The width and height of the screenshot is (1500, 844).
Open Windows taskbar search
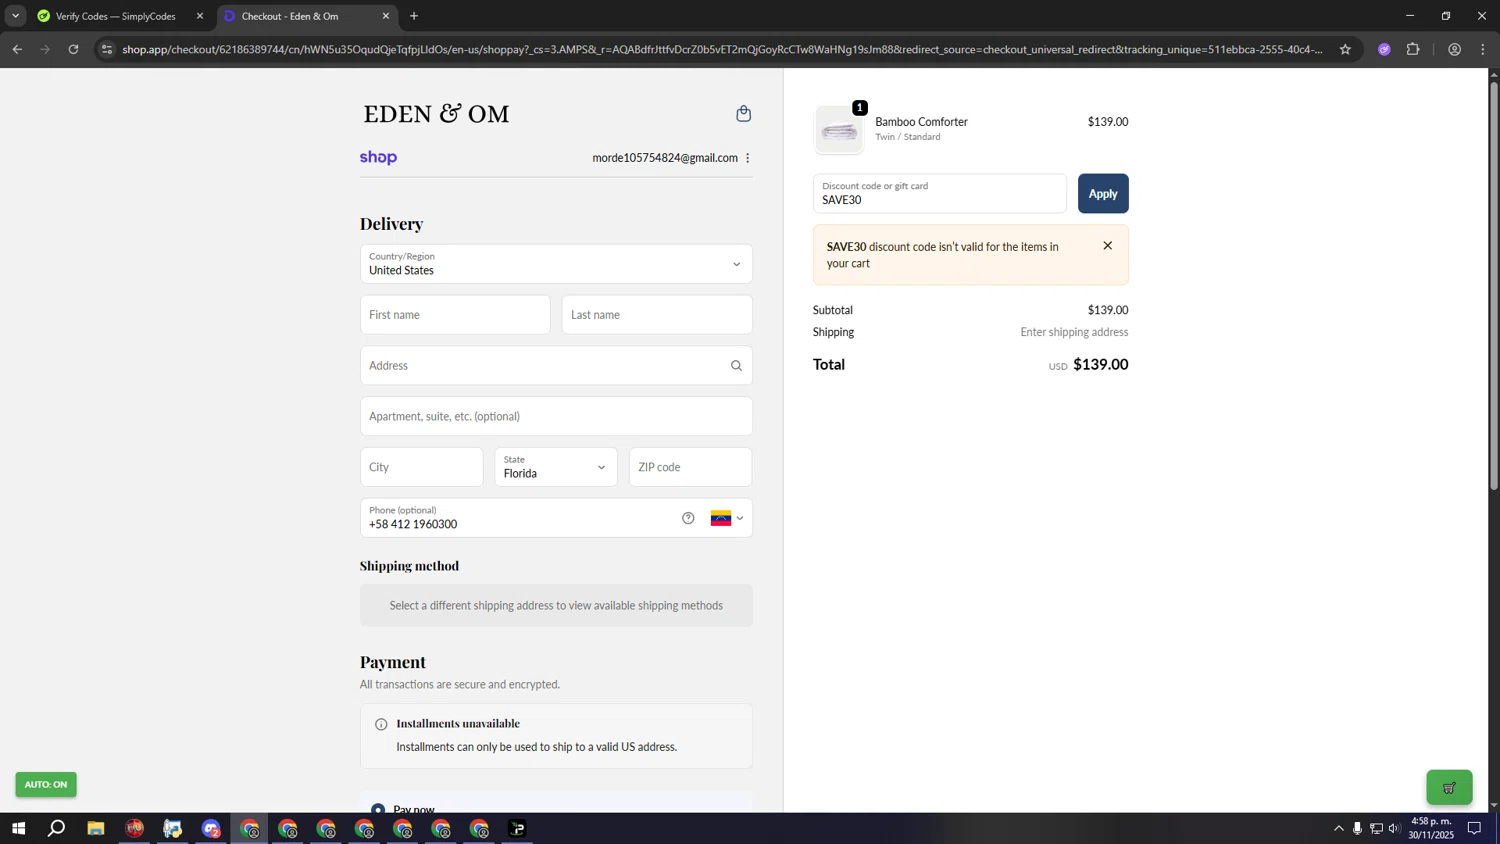click(x=57, y=828)
